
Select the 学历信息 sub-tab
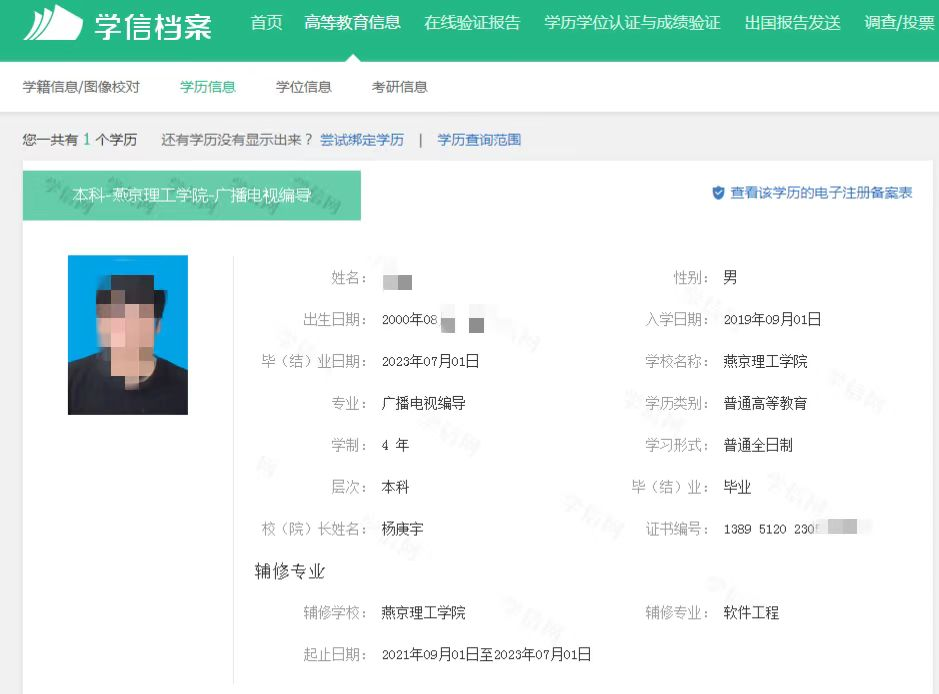pyautogui.click(x=208, y=87)
